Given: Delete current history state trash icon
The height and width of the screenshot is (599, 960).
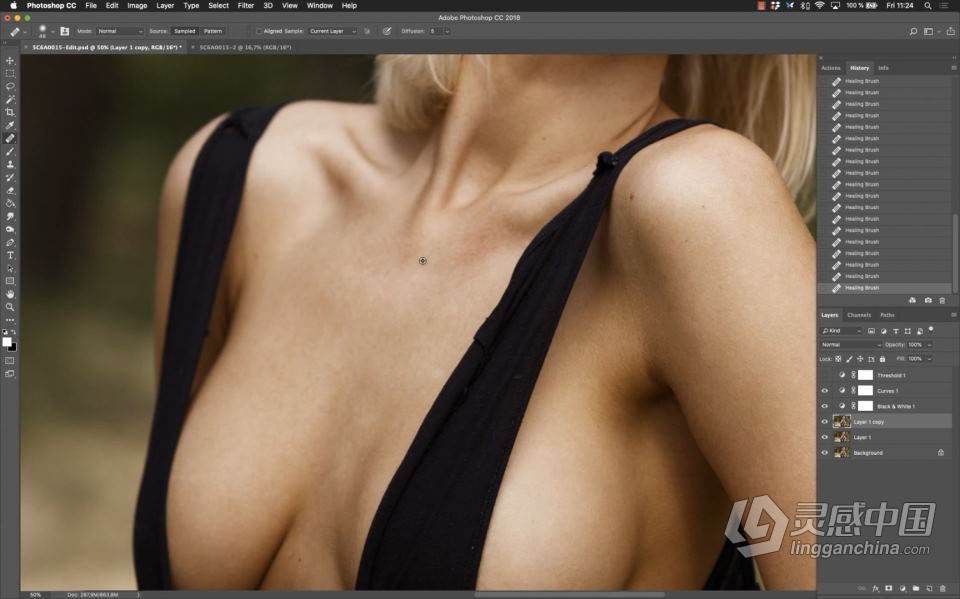Looking at the screenshot, I should (x=942, y=300).
